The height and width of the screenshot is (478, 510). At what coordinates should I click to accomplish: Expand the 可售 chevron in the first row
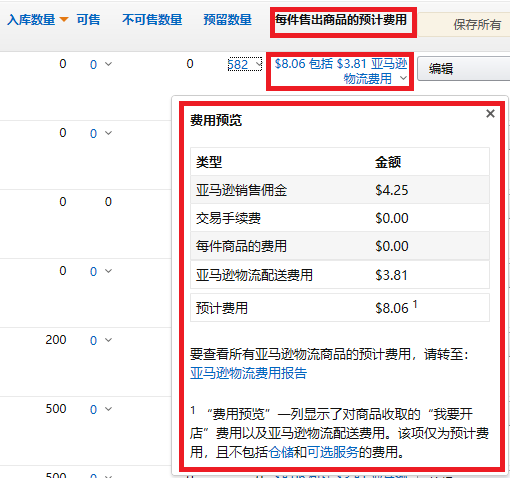[x=108, y=64]
